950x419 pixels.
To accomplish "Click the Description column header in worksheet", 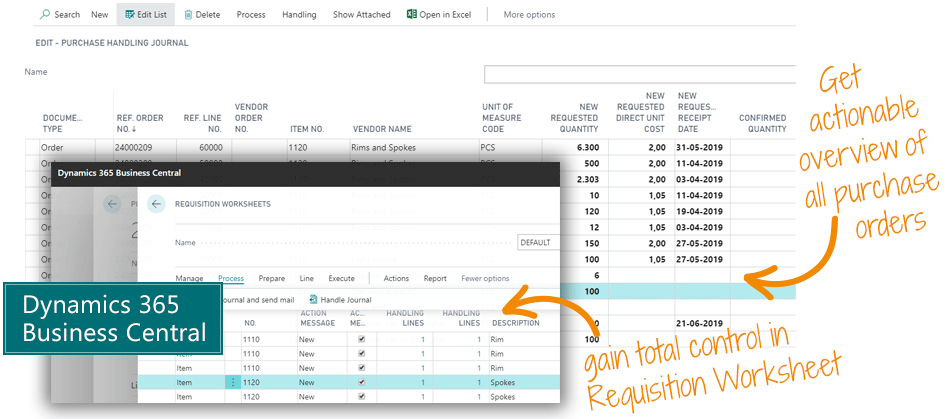I will [516, 323].
